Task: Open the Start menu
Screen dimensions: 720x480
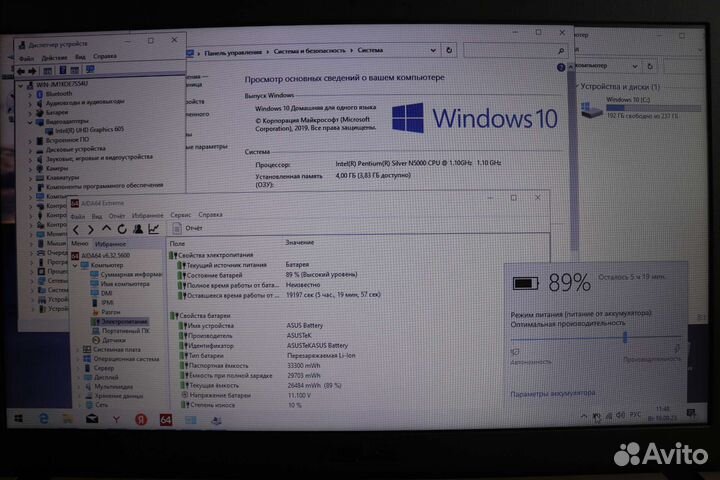Action: click(x=18, y=418)
